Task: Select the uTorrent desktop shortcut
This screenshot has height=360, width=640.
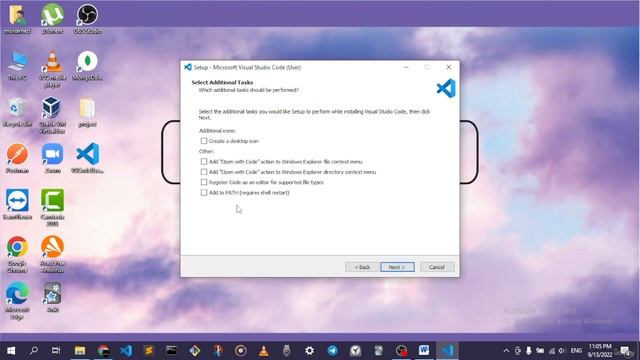Action: click(52, 19)
